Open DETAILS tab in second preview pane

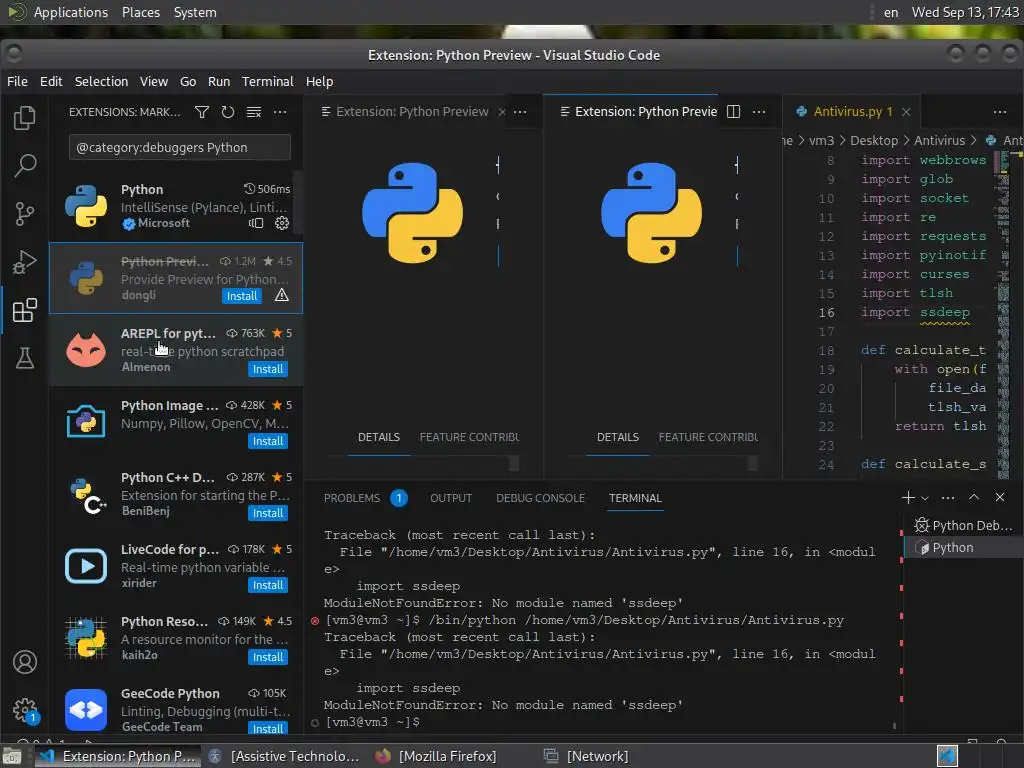[618, 437]
